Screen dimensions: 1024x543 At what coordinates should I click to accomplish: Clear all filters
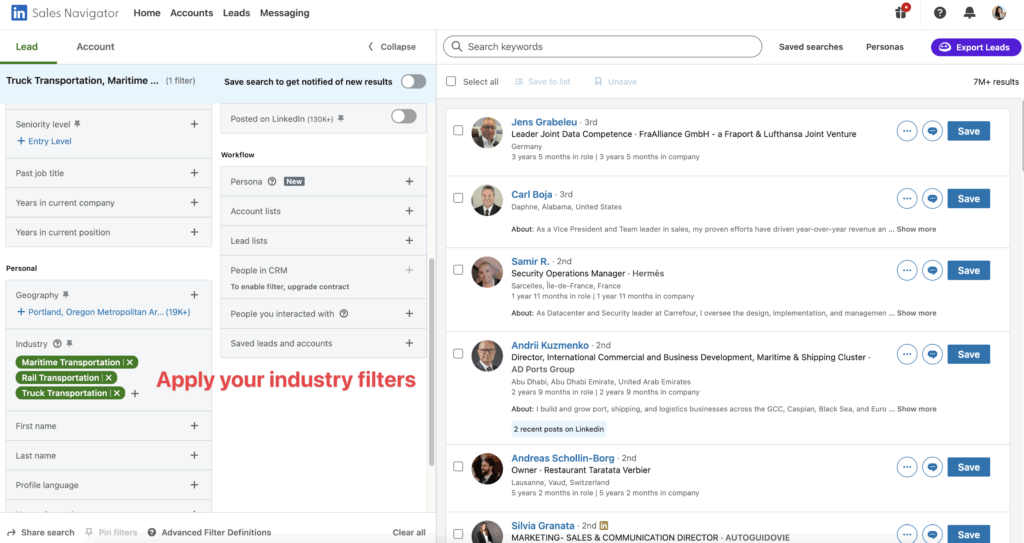pyautogui.click(x=409, y=533)
